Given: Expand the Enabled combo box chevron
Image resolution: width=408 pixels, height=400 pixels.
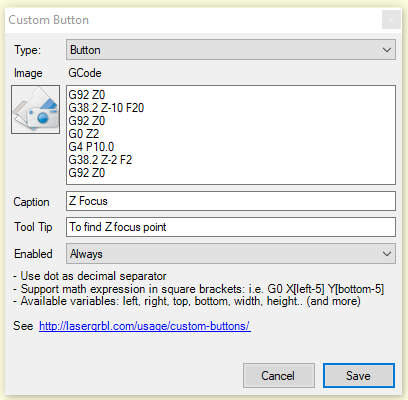Looking at the screenshot, I should pyautogui.click(x=387, y=254).
